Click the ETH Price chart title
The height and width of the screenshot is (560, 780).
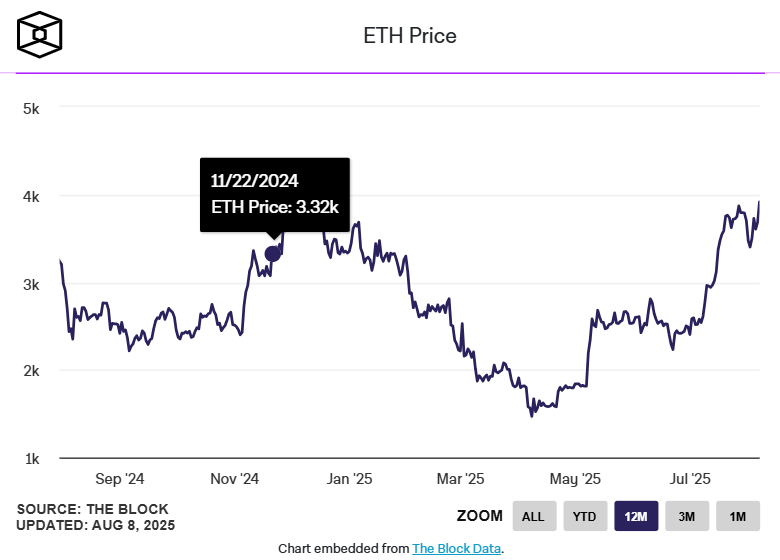click(x=409, y=36)
